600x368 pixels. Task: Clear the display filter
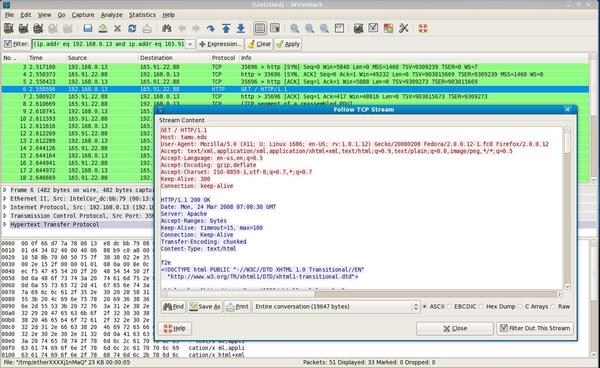pyautogui.click(x=259, y=44)
